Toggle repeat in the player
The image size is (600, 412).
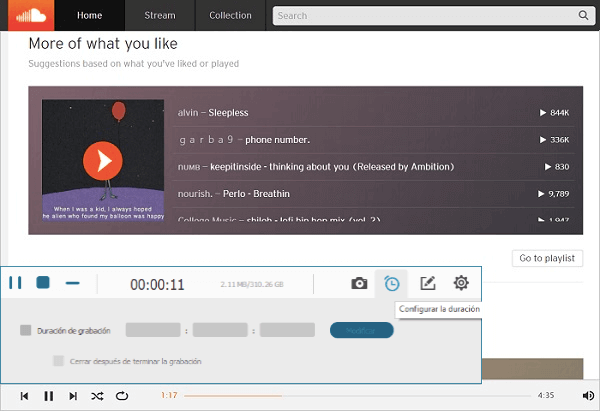(122, 396)
